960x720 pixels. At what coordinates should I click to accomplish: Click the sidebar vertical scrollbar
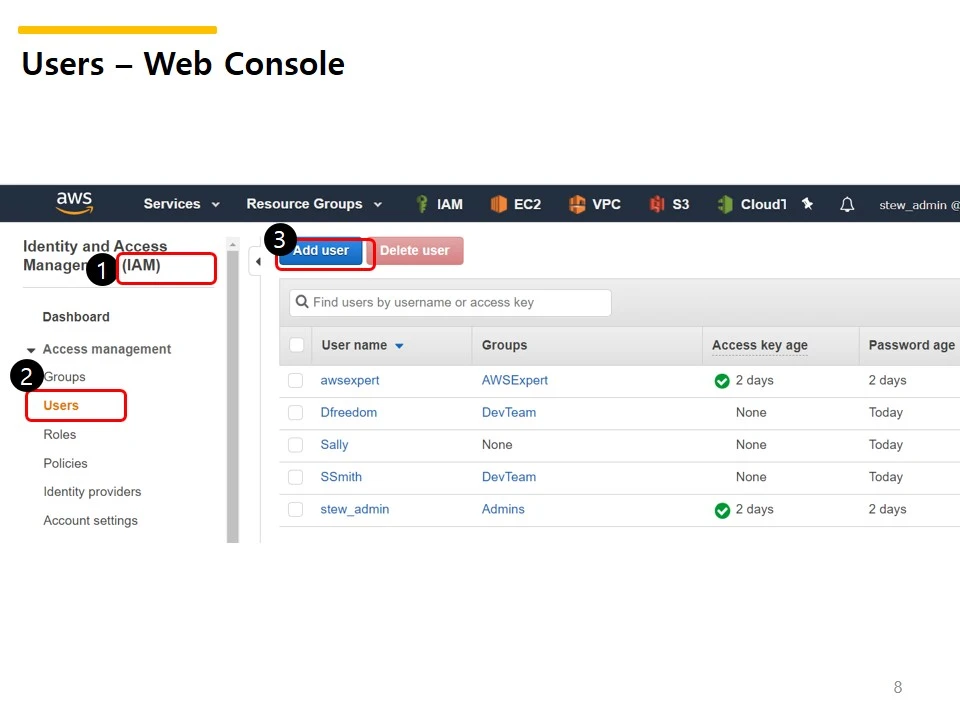(233, 397)
